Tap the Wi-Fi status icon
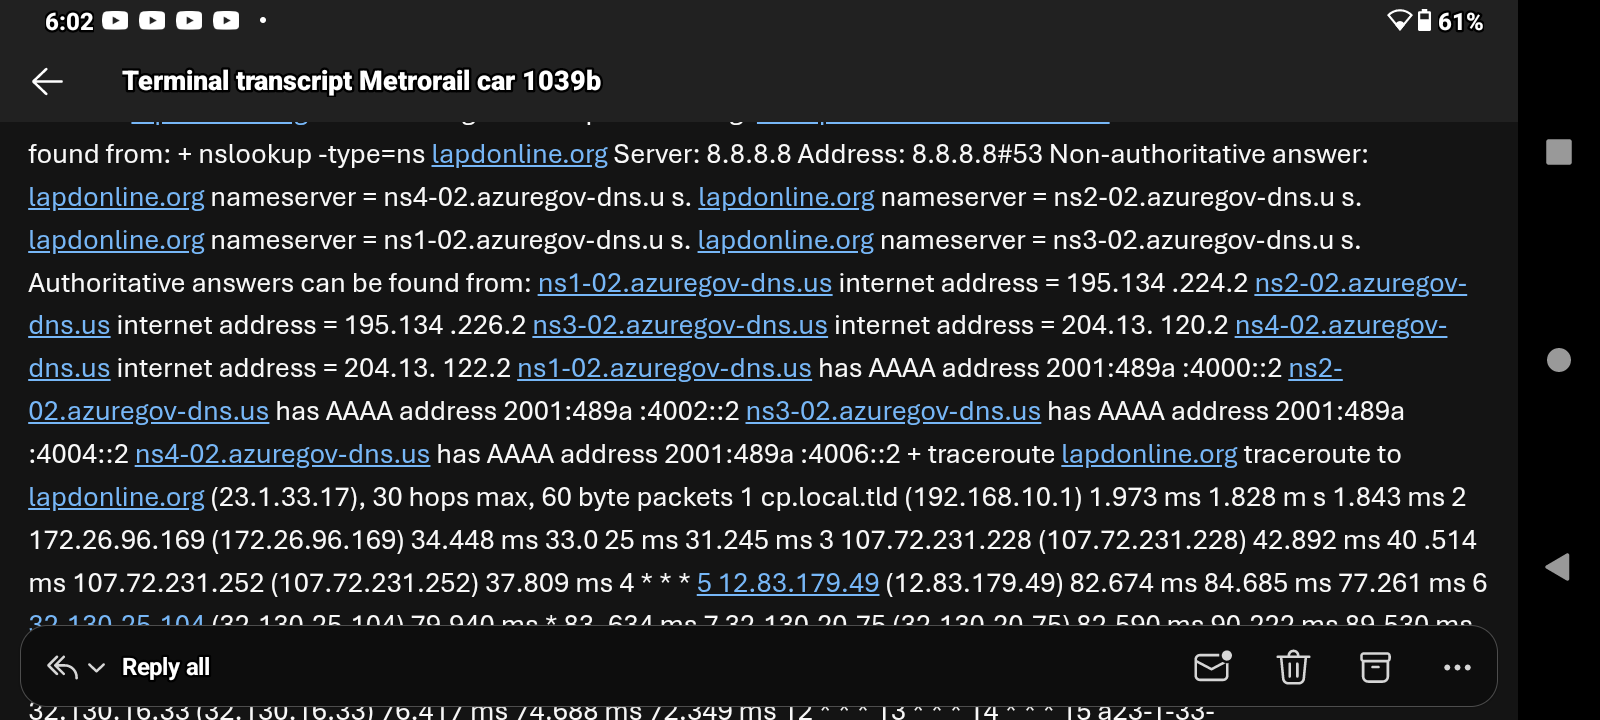Image resolution: width=1600 pixels, height=720 pixels. coord(1399,21)
